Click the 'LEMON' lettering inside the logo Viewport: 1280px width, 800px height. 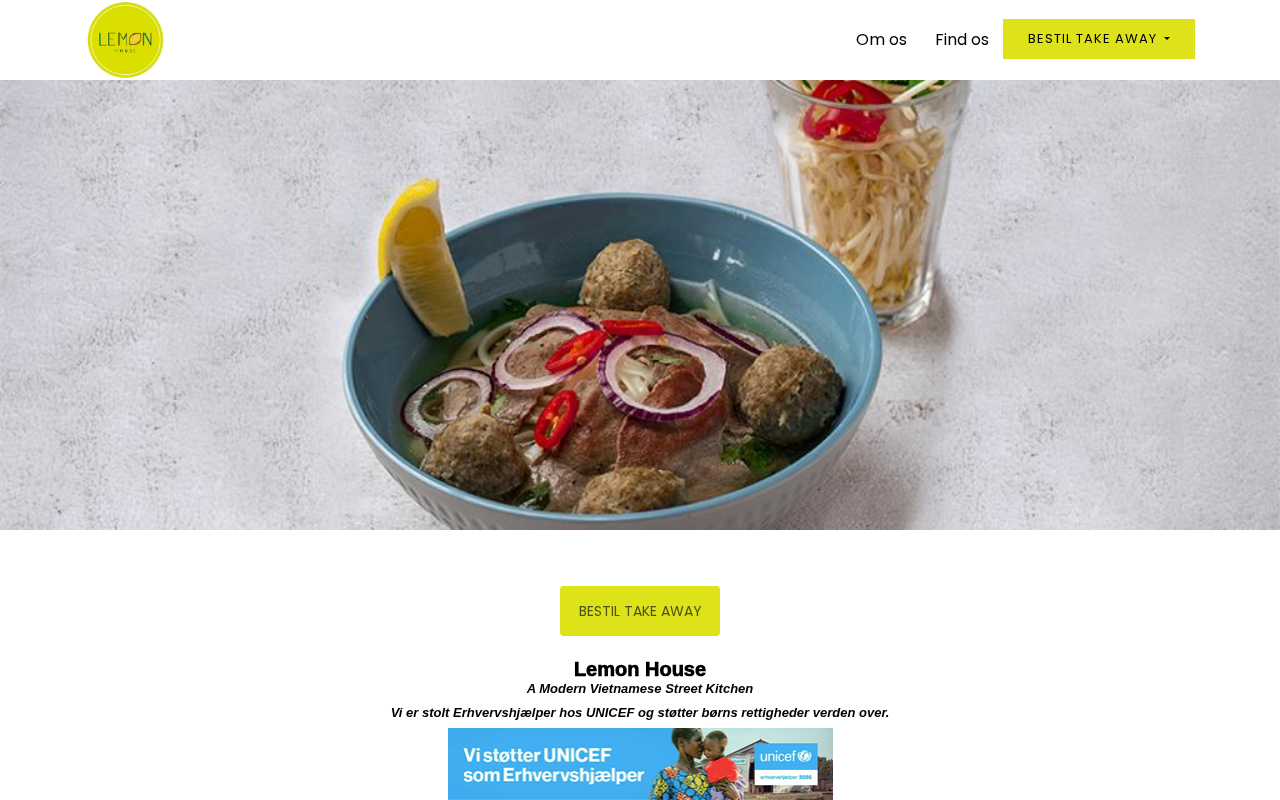125,39
